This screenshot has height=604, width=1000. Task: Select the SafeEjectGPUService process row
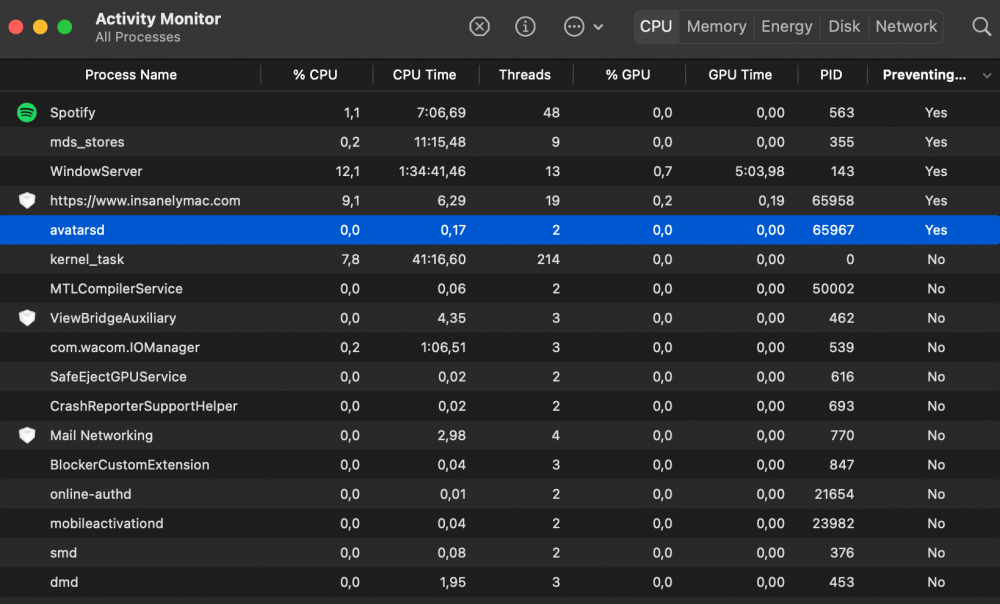tap(500, 376)
